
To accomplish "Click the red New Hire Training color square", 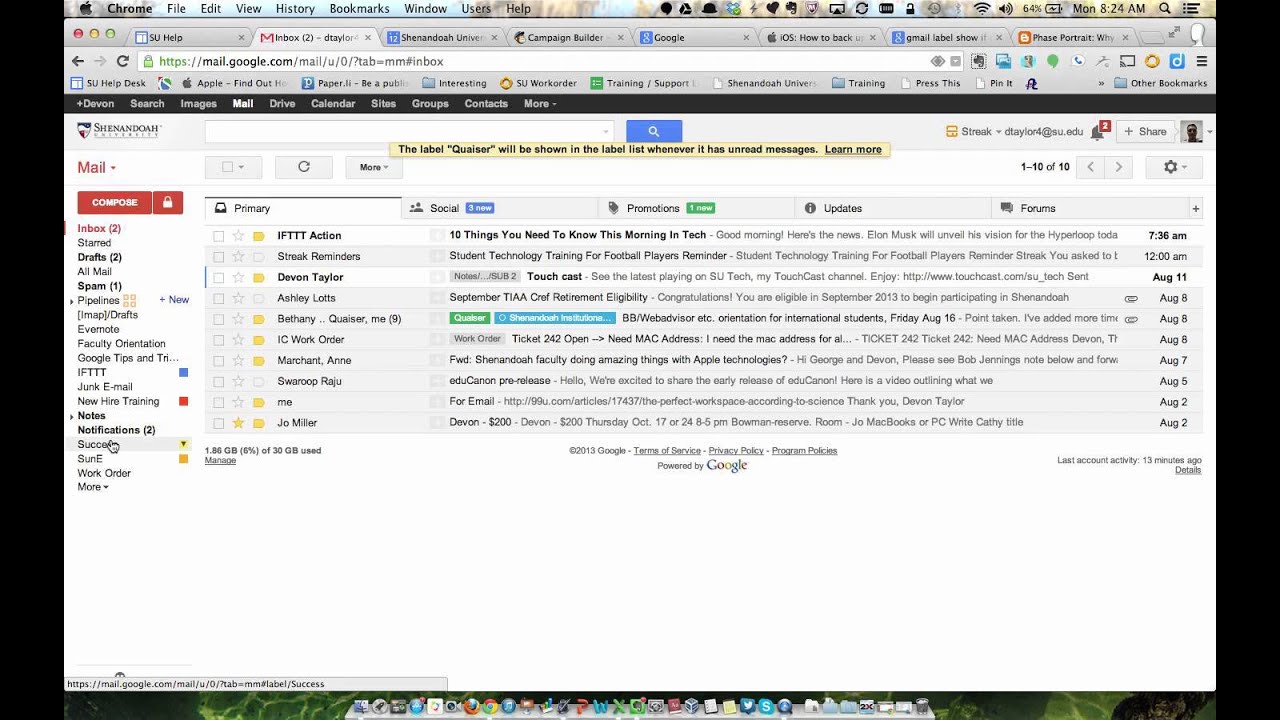I will (x=183, y=401).
